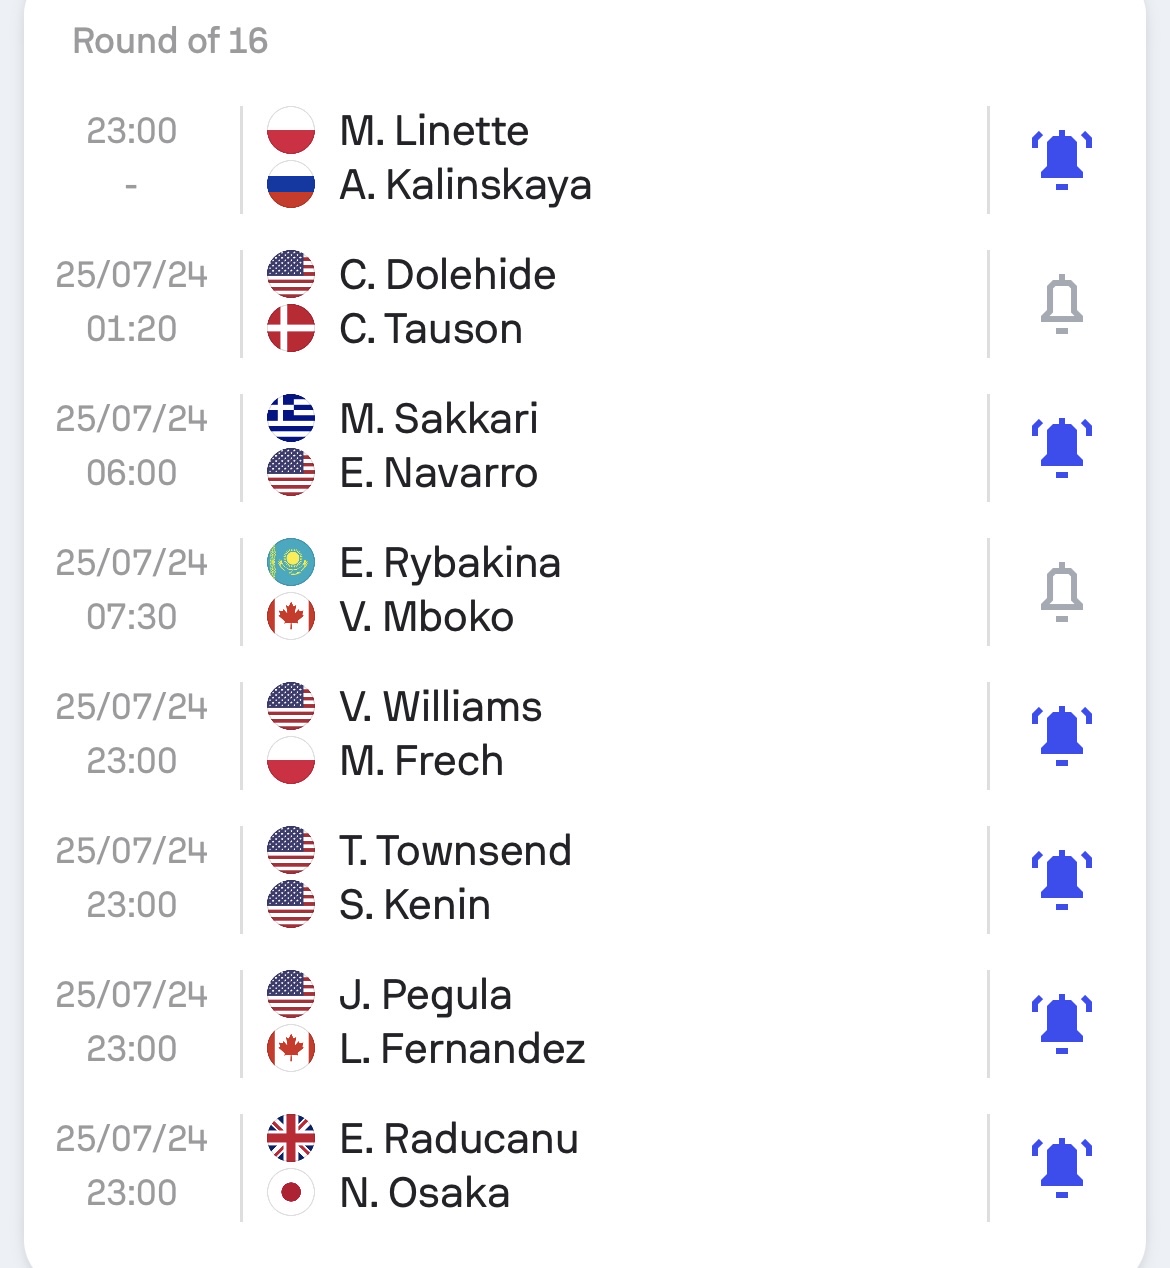Screen dimensions: 1170x1268
Task: Toggle bell icon for Raducanu vs Osaka
Action: [1062, 1167]
